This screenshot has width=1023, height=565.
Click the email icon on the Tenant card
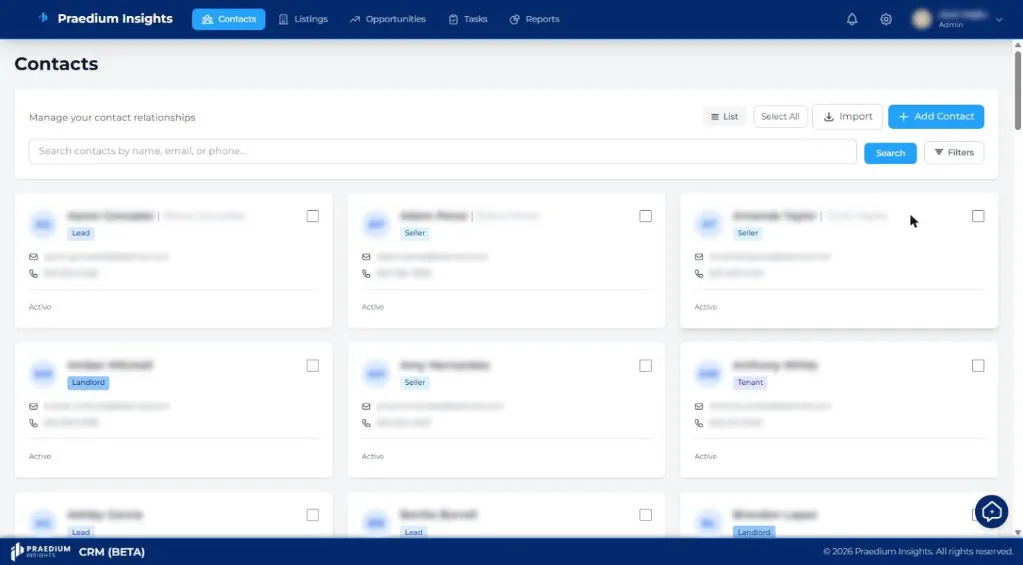(x=699, y=406)
